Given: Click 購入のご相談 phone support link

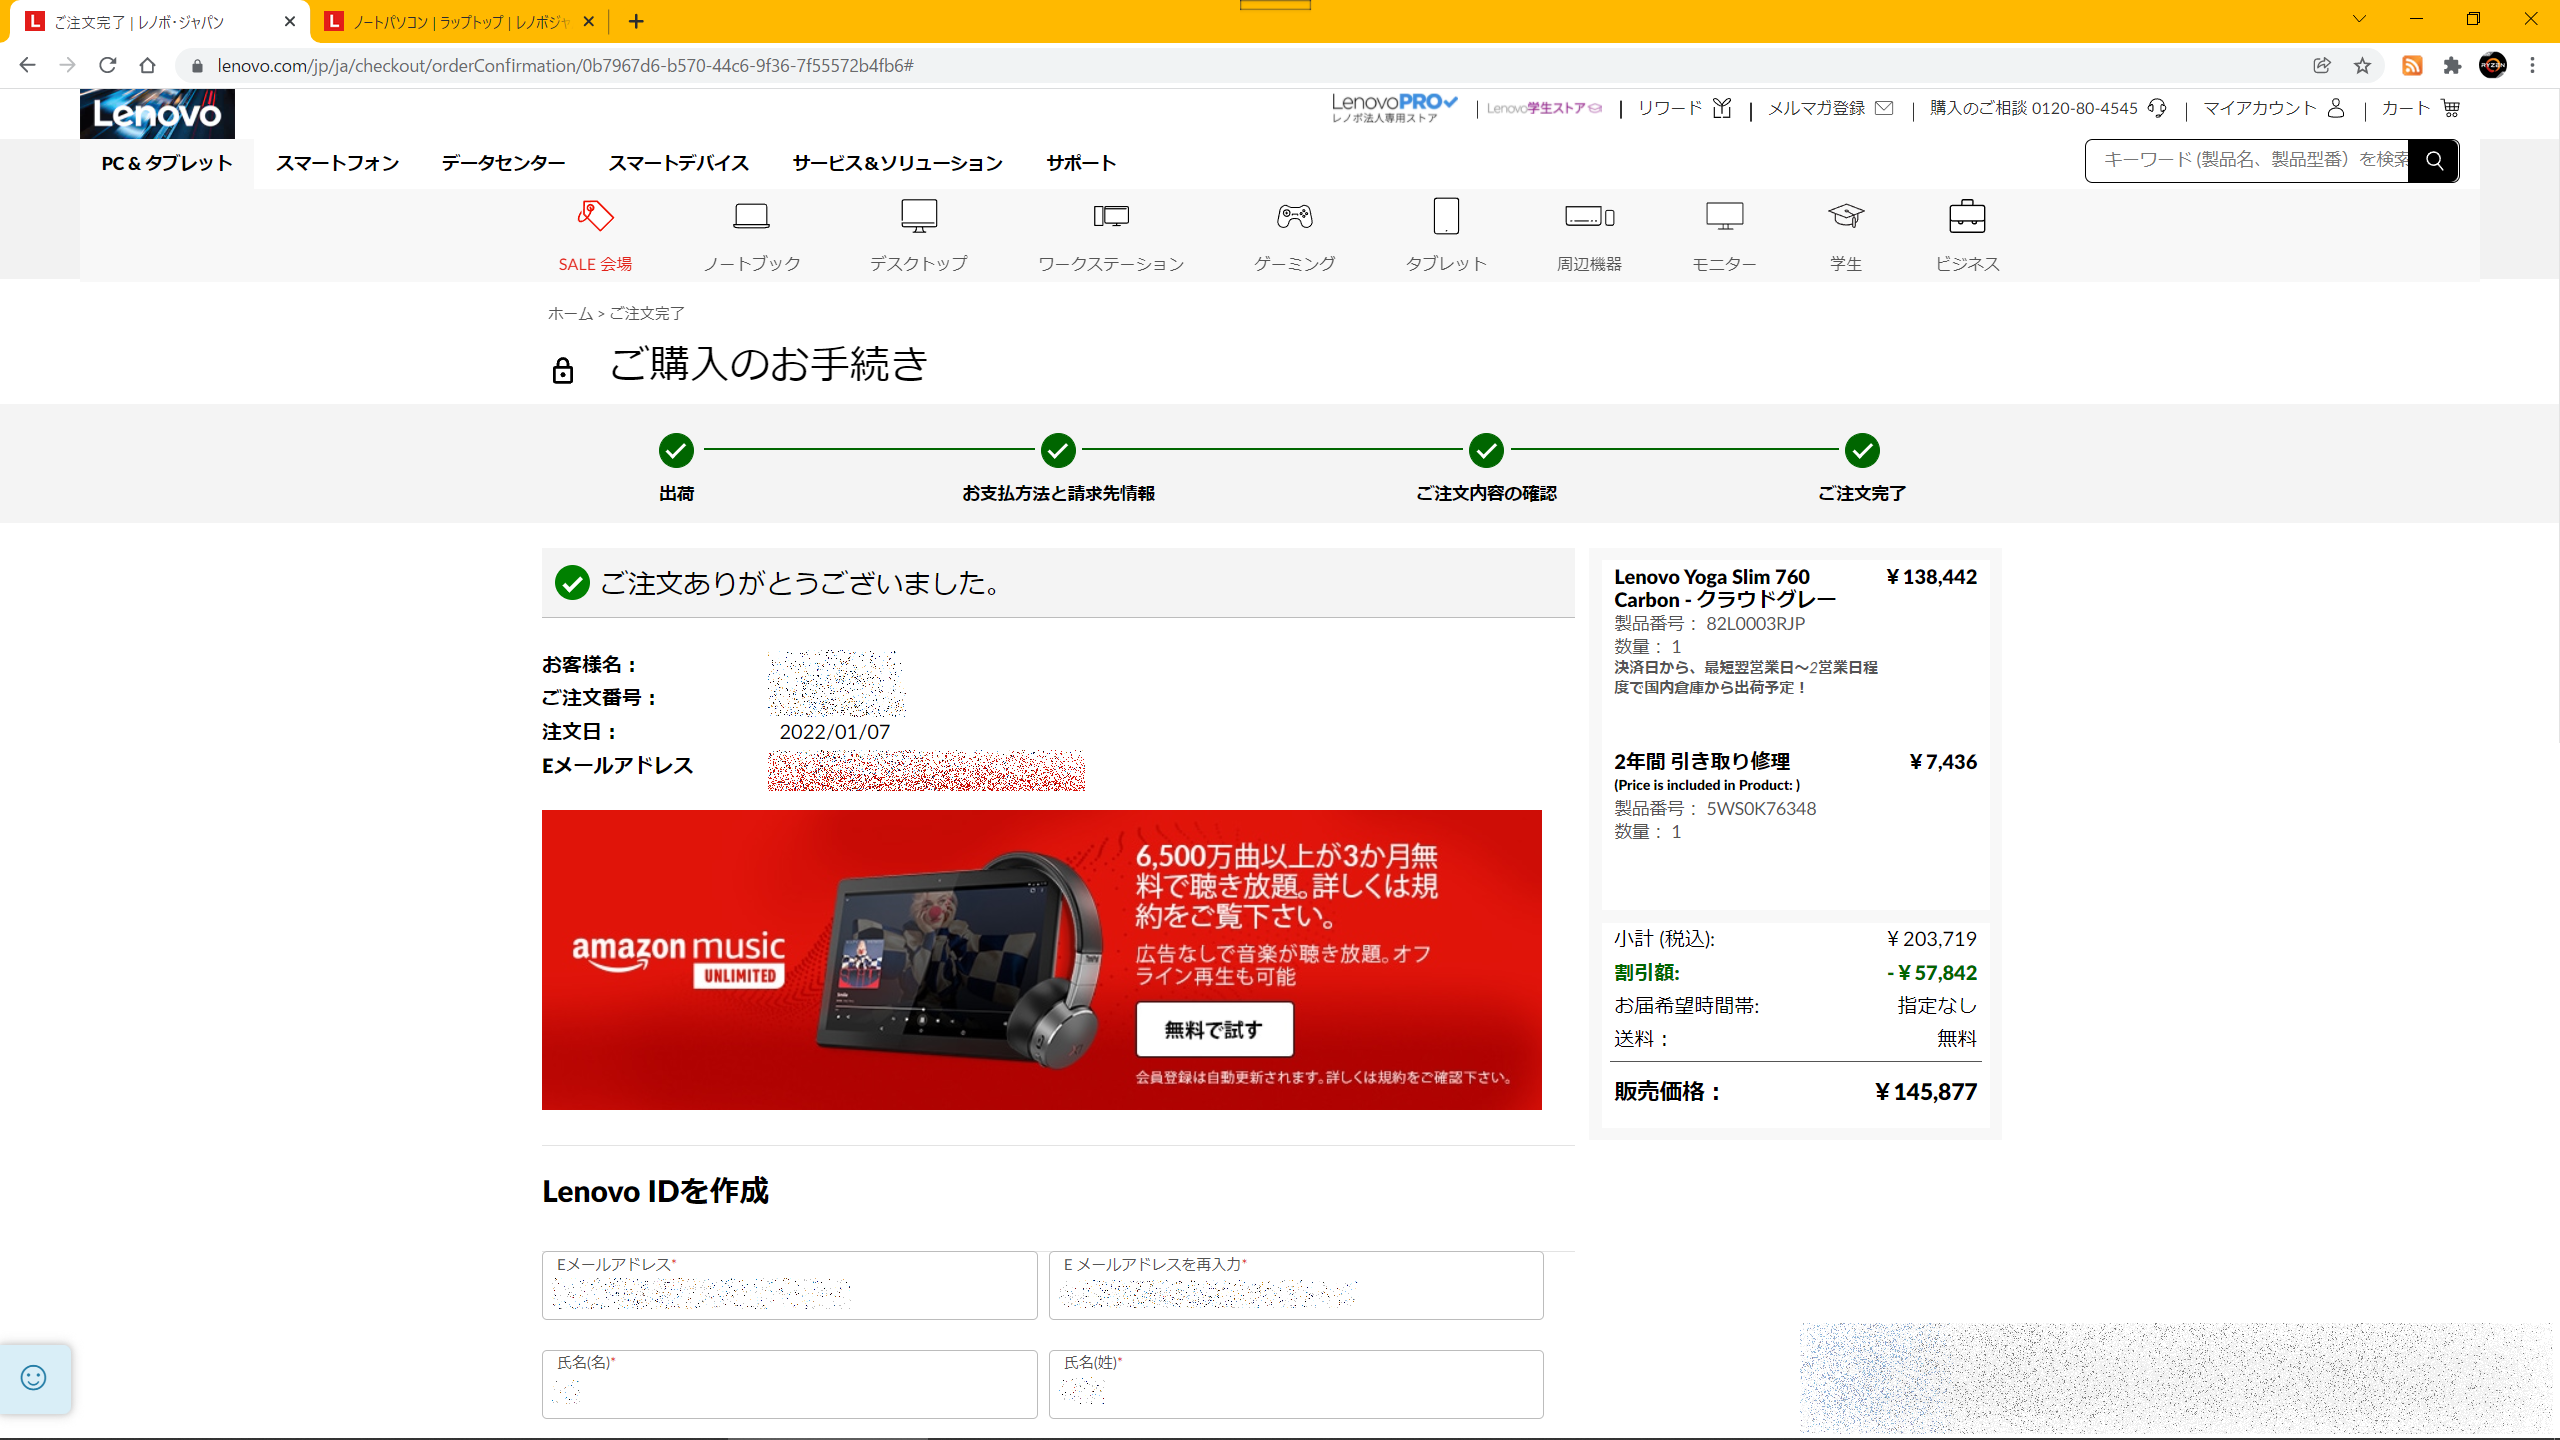Looking at the screenshot, I should pos(2047,108).
